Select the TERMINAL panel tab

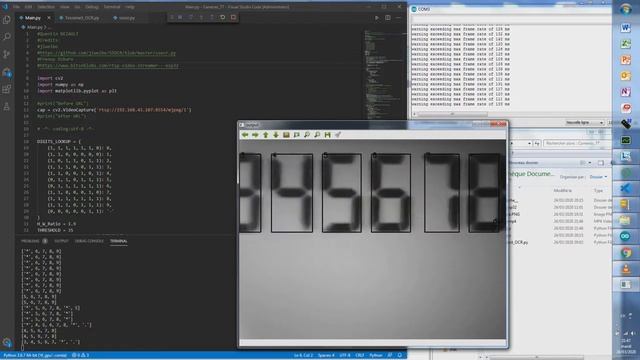click(x=118, y=241)
